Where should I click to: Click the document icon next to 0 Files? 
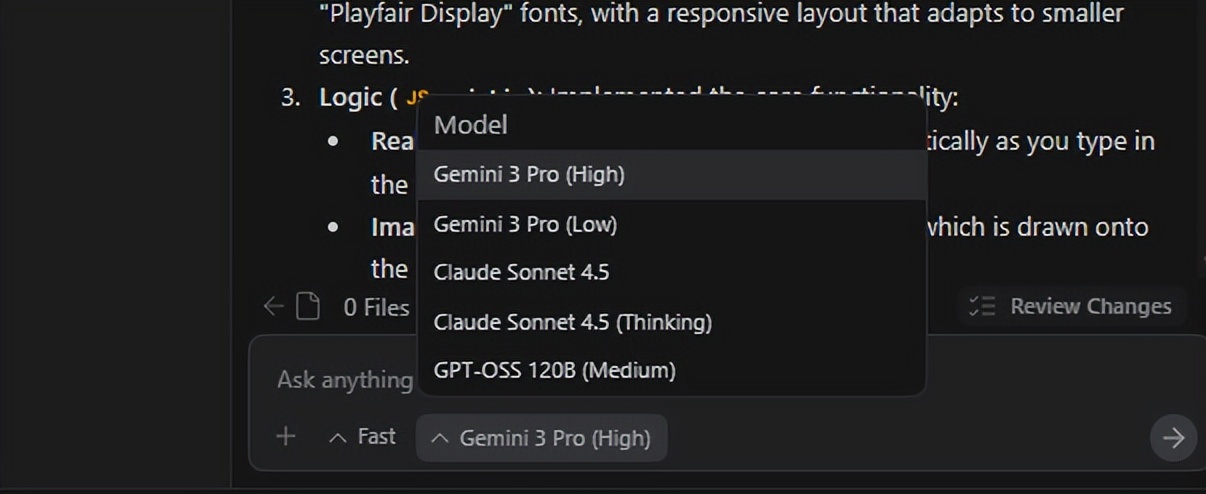pos(308,306)
